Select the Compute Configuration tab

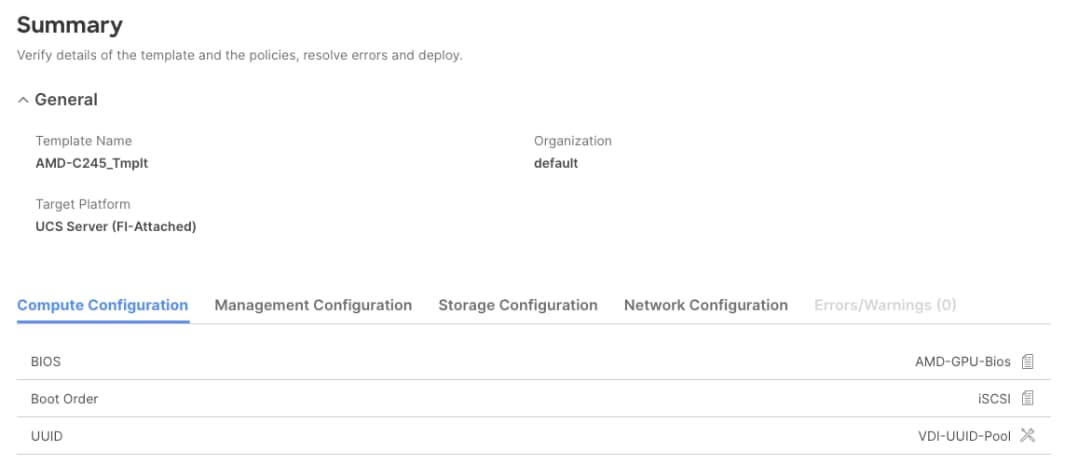102,305
